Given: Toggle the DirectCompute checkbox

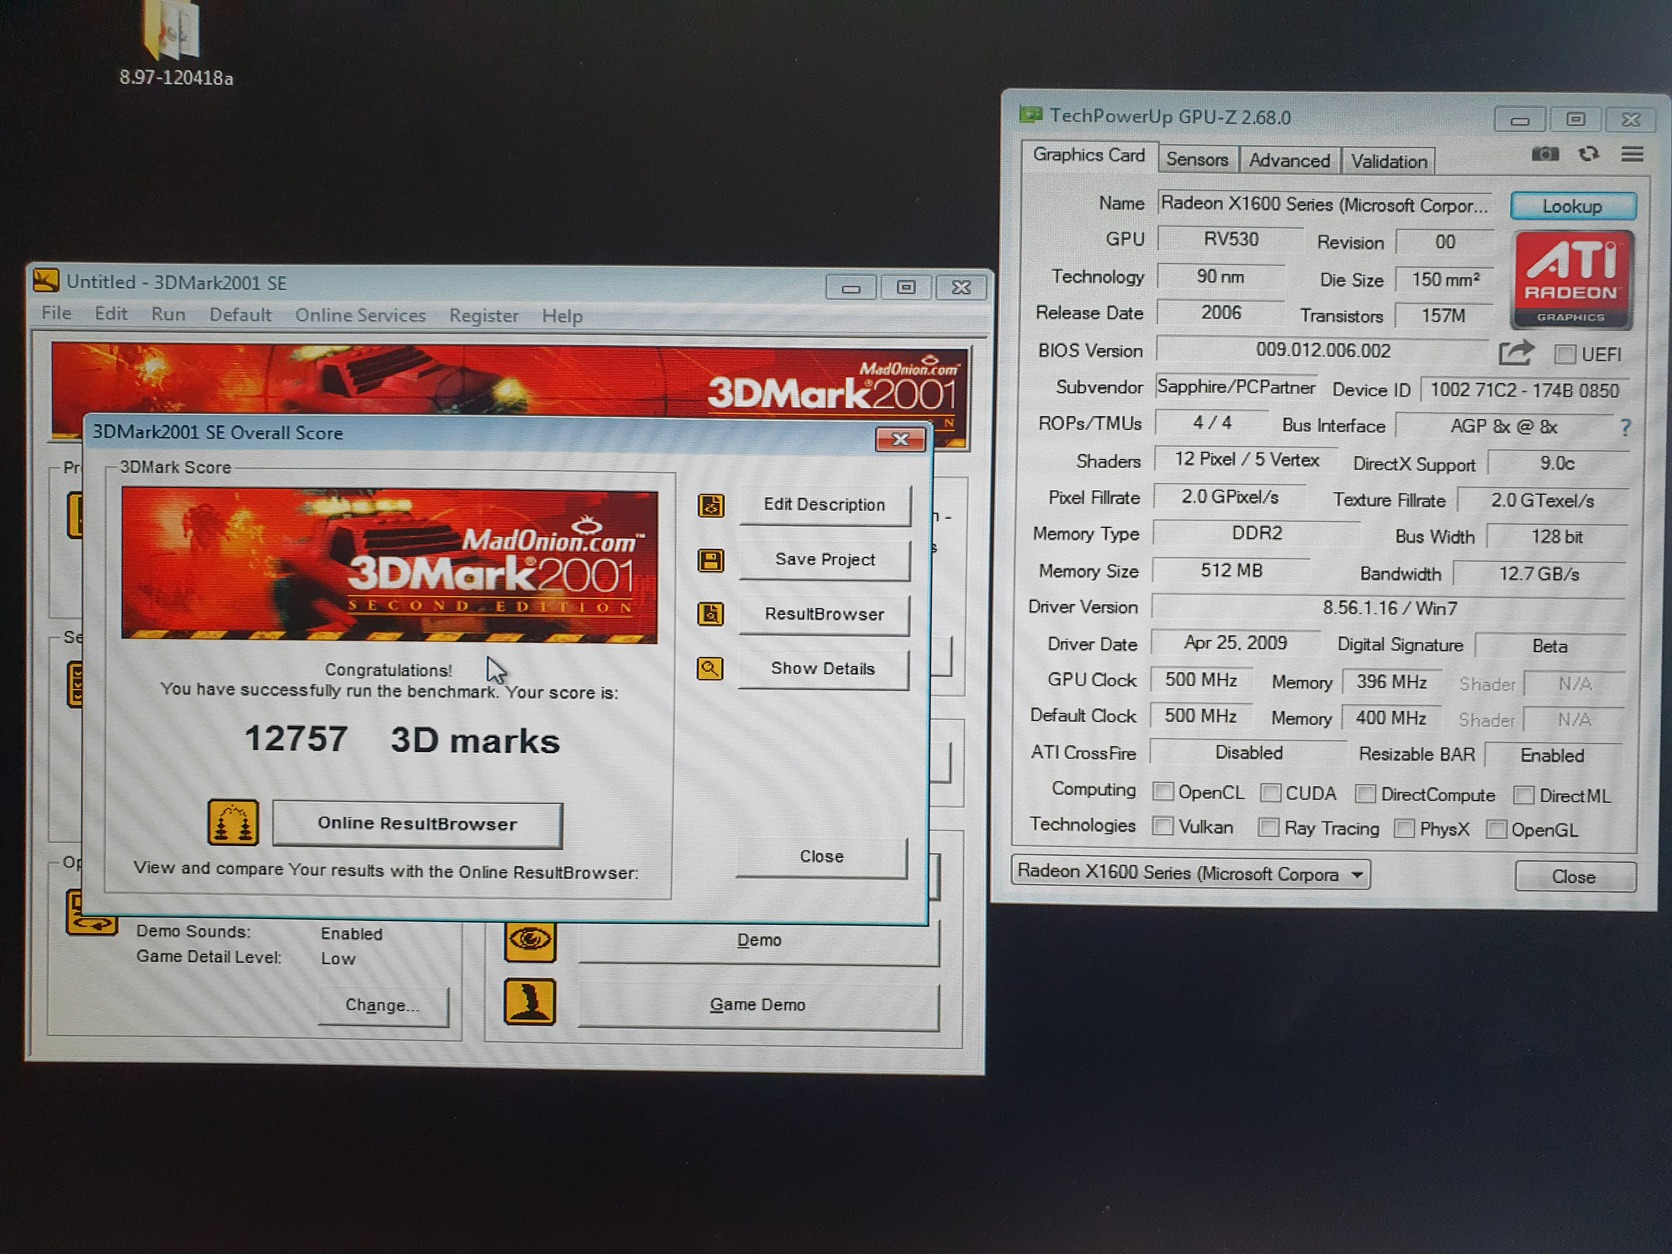Looking at the screenshot, I should pos(1365,794).
